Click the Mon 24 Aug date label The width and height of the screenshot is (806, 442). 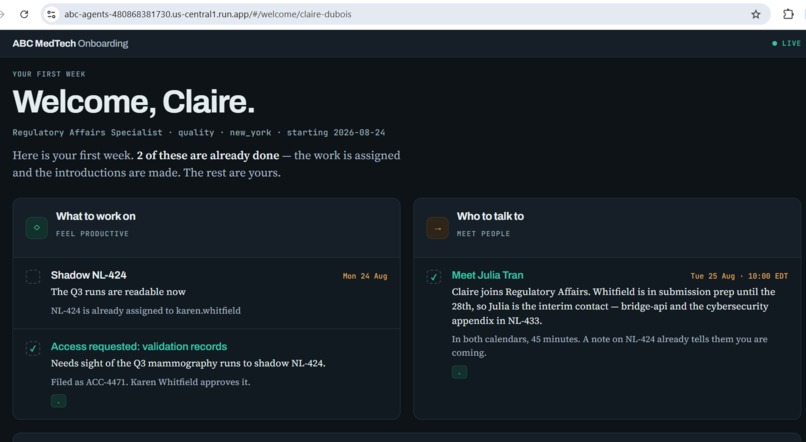[x=365, y=276]
